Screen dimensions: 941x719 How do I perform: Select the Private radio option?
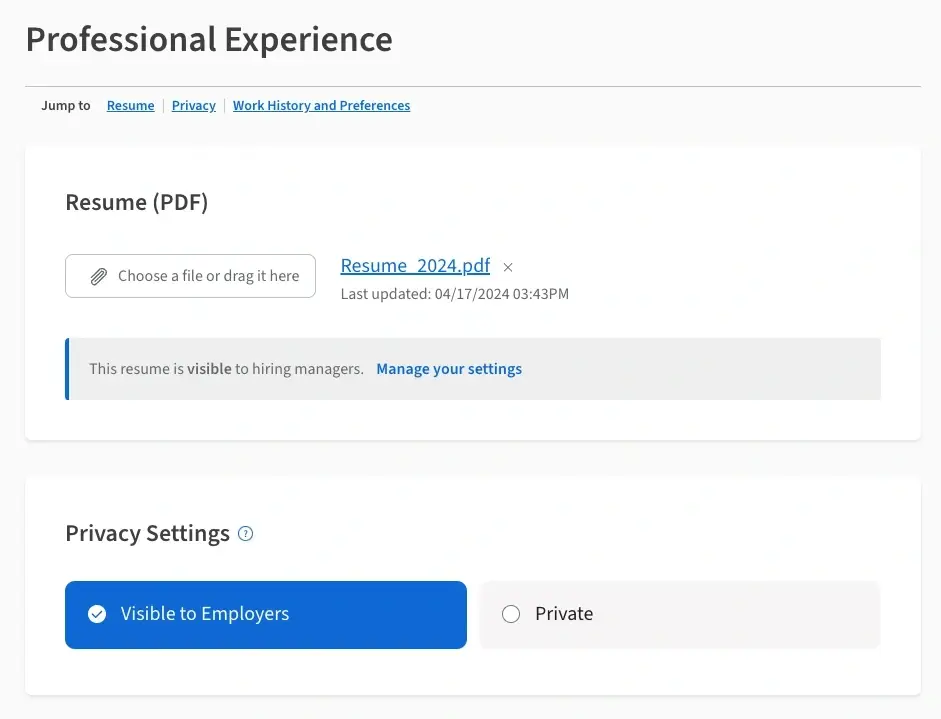[680, 615]
